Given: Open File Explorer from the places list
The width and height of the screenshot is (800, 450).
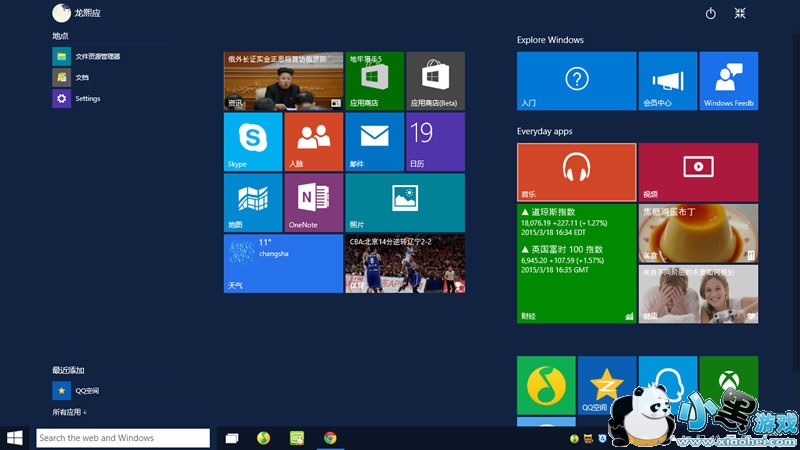Looking at the screenshot, I should coord(96,56).
